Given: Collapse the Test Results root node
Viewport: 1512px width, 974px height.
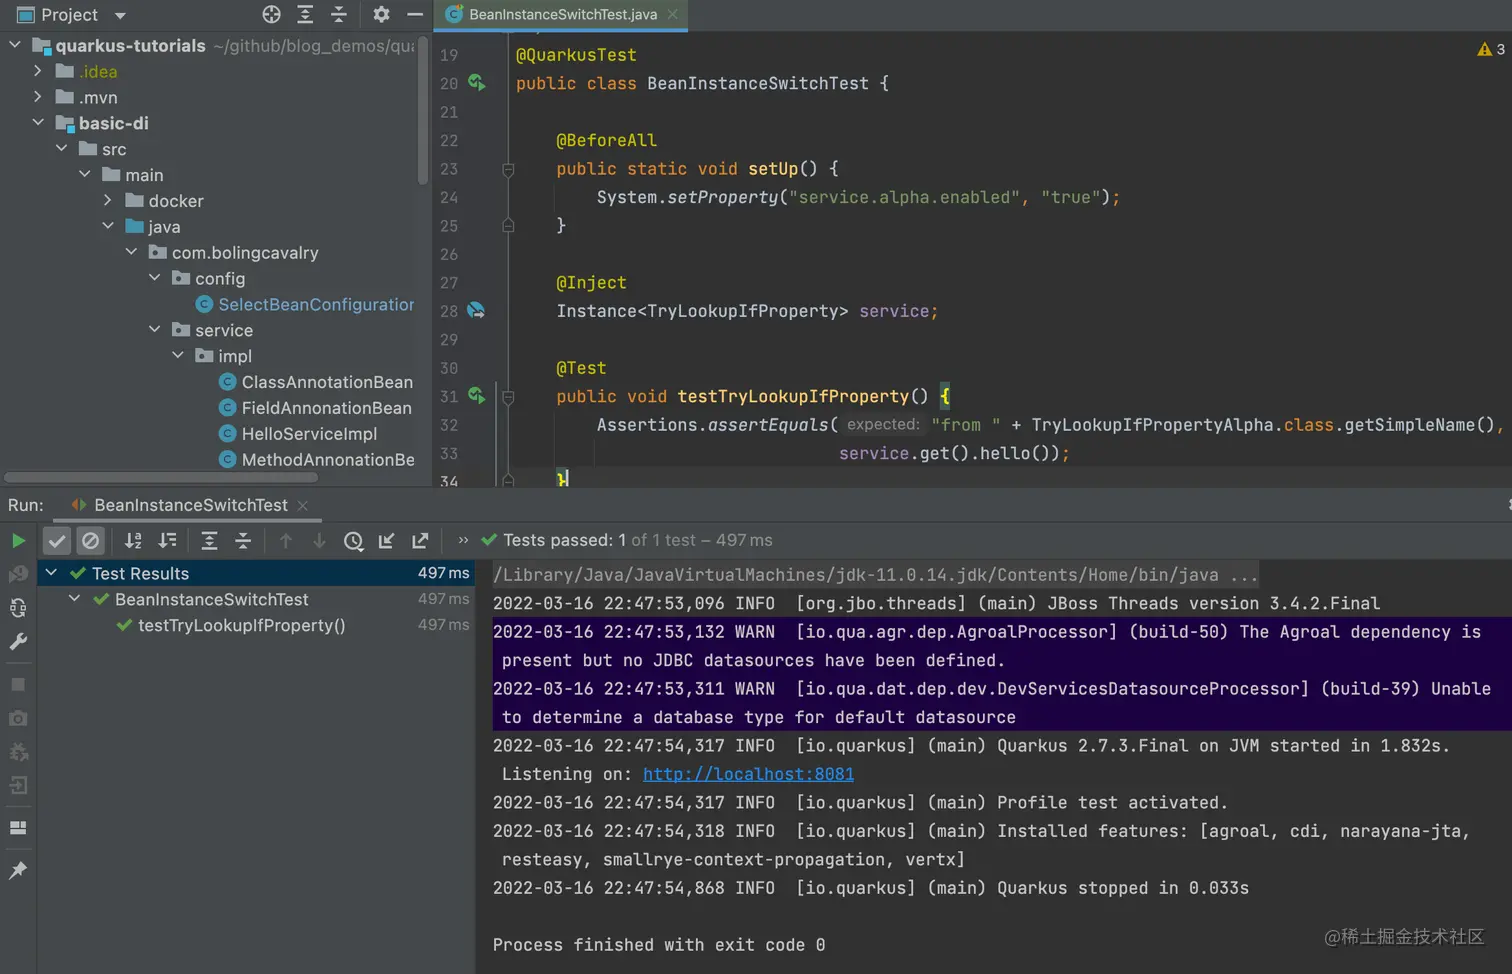Looking at the screenshot, I should click(x=51, y=573).
